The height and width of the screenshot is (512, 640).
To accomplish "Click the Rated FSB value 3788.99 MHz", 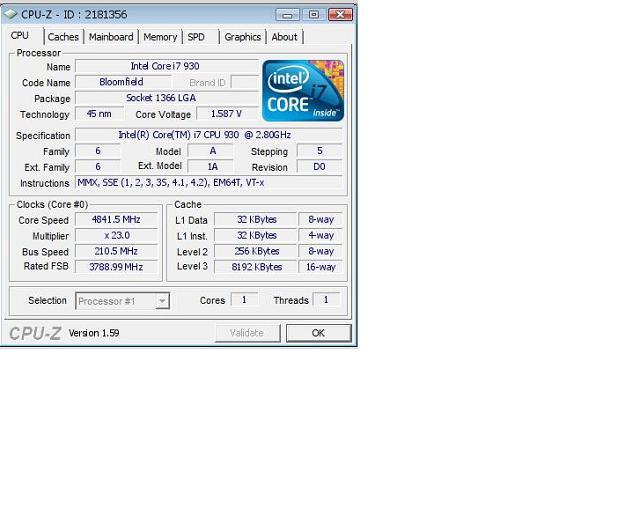I will (116, 267).
